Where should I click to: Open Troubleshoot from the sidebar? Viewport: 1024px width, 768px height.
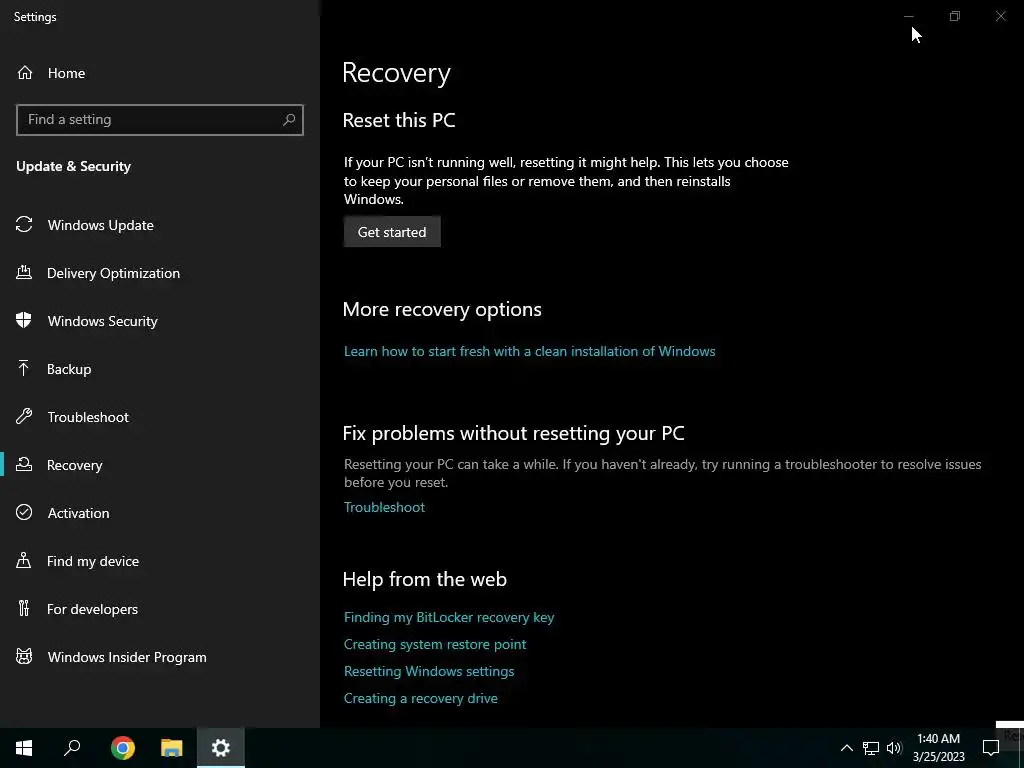pyautogui.click(x=88, y=417)
